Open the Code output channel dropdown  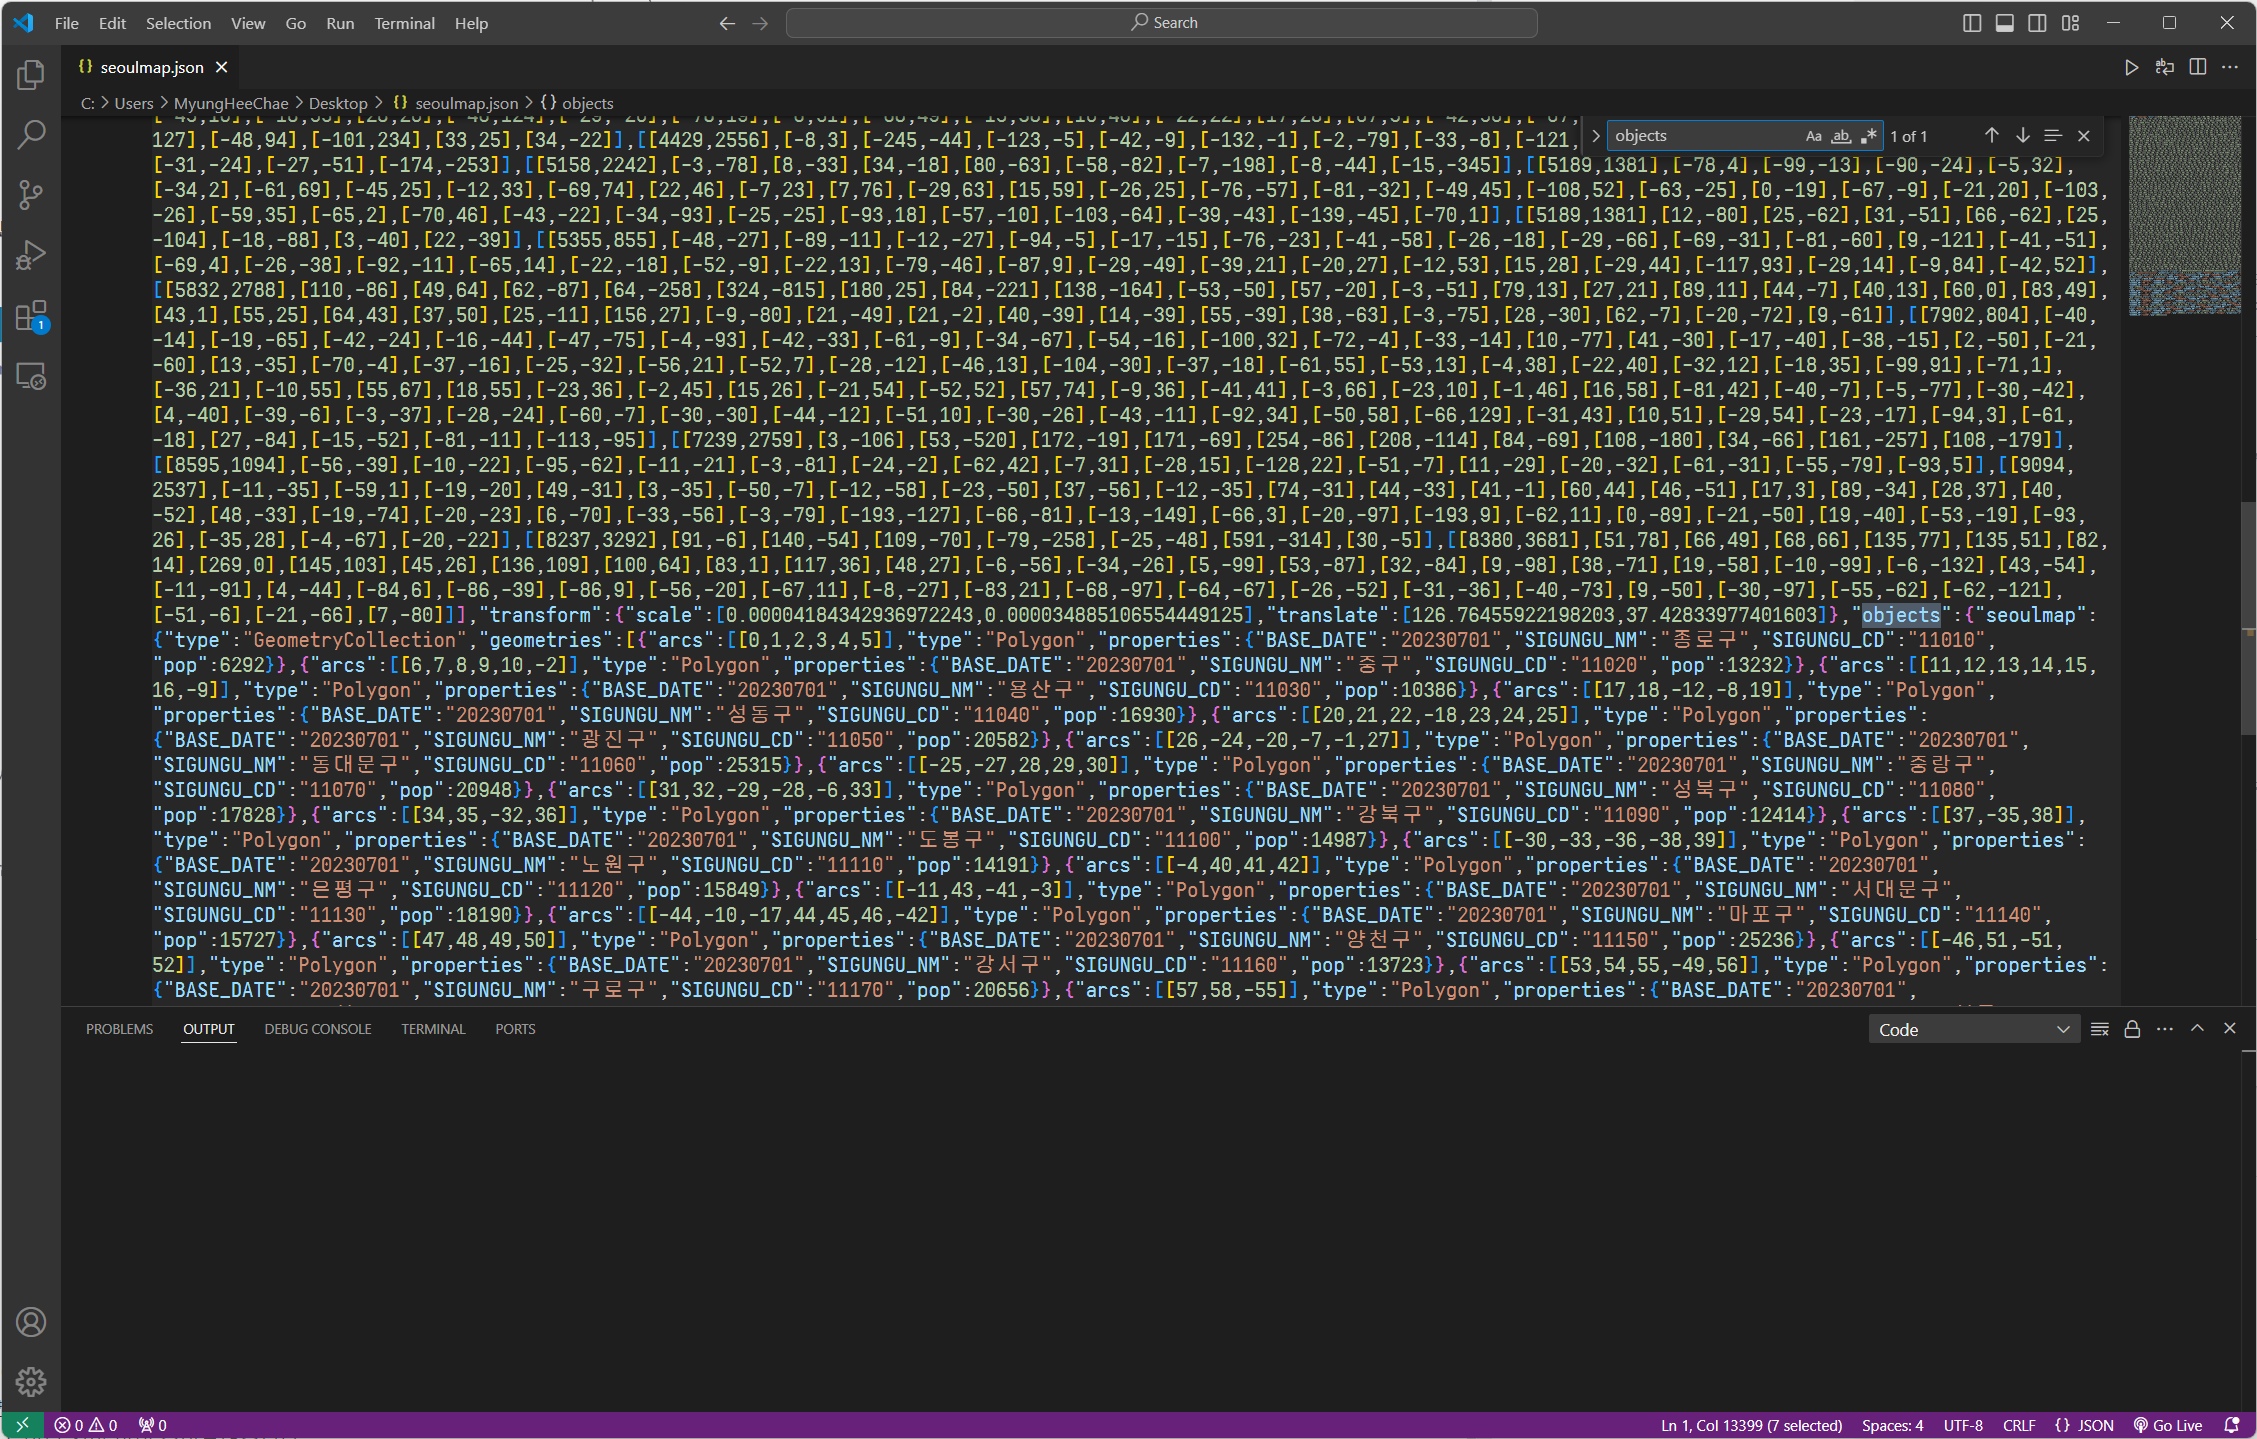(x=1973, y=1029)
